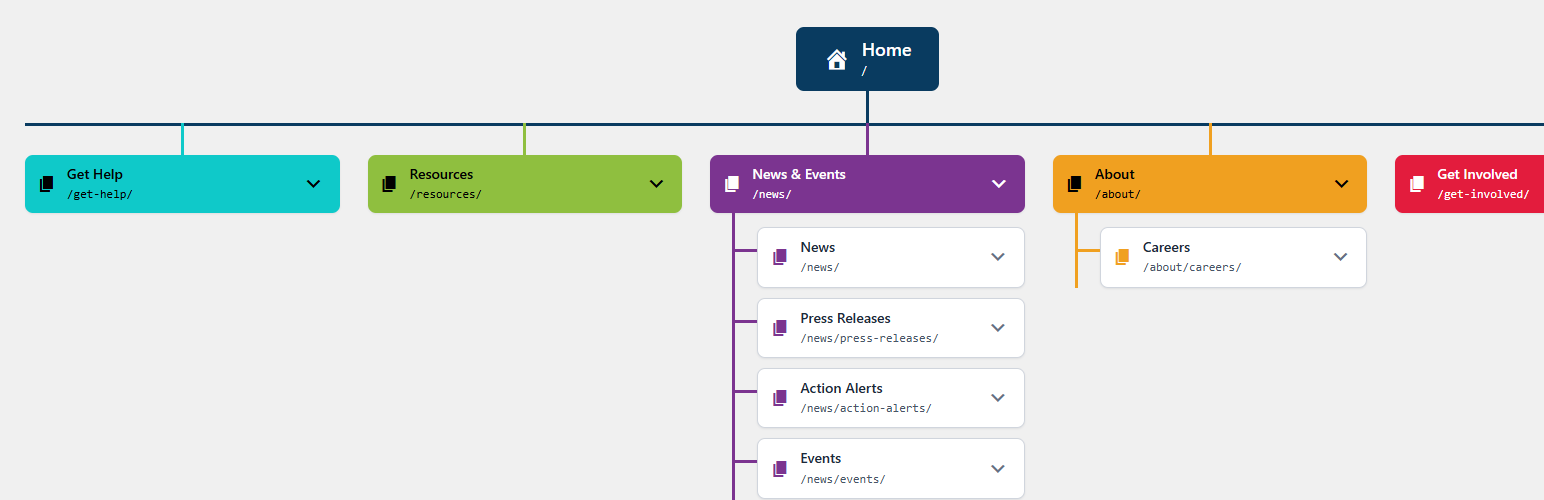The height and width of the screenshot is (500, 1544).
Task: Select the Press Releases title
Action: pyautogui.click(x=845, y=318)
